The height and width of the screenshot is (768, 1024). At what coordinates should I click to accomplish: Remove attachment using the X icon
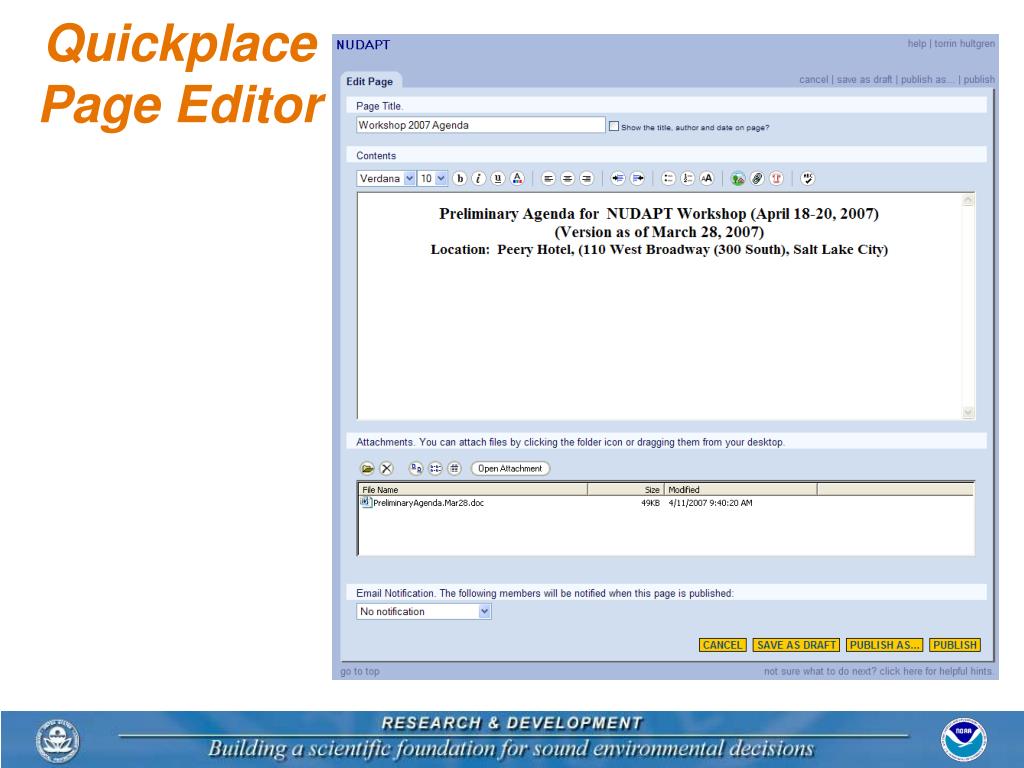[x=387, y=468]
